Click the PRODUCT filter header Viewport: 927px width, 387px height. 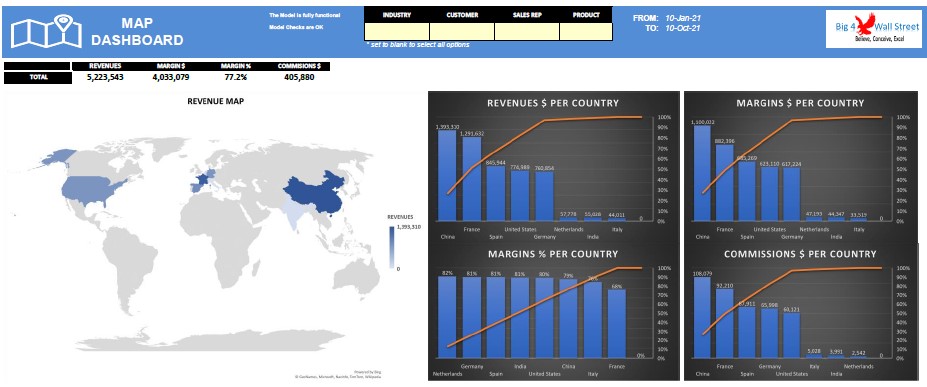[x=586, y=15]
